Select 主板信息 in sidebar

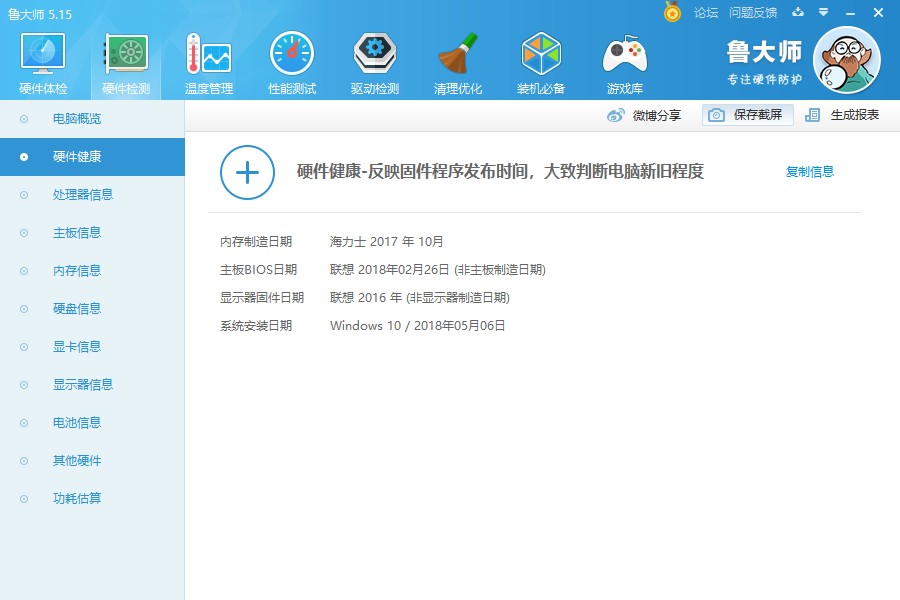click(x=92, y=233)
